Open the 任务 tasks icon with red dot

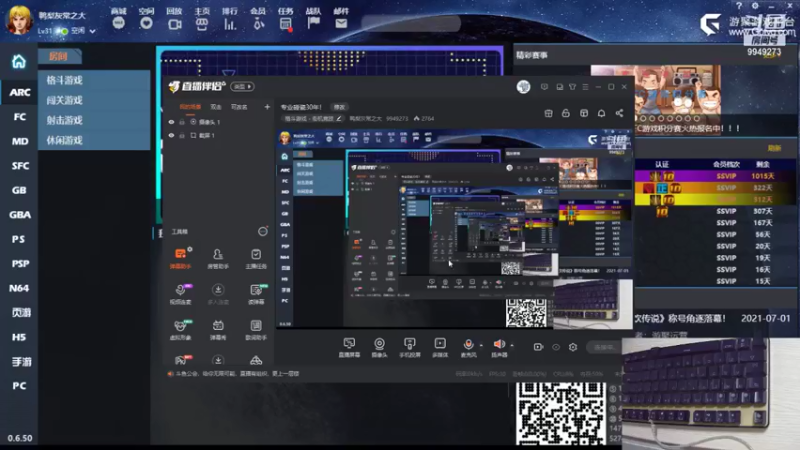[286, 23]
